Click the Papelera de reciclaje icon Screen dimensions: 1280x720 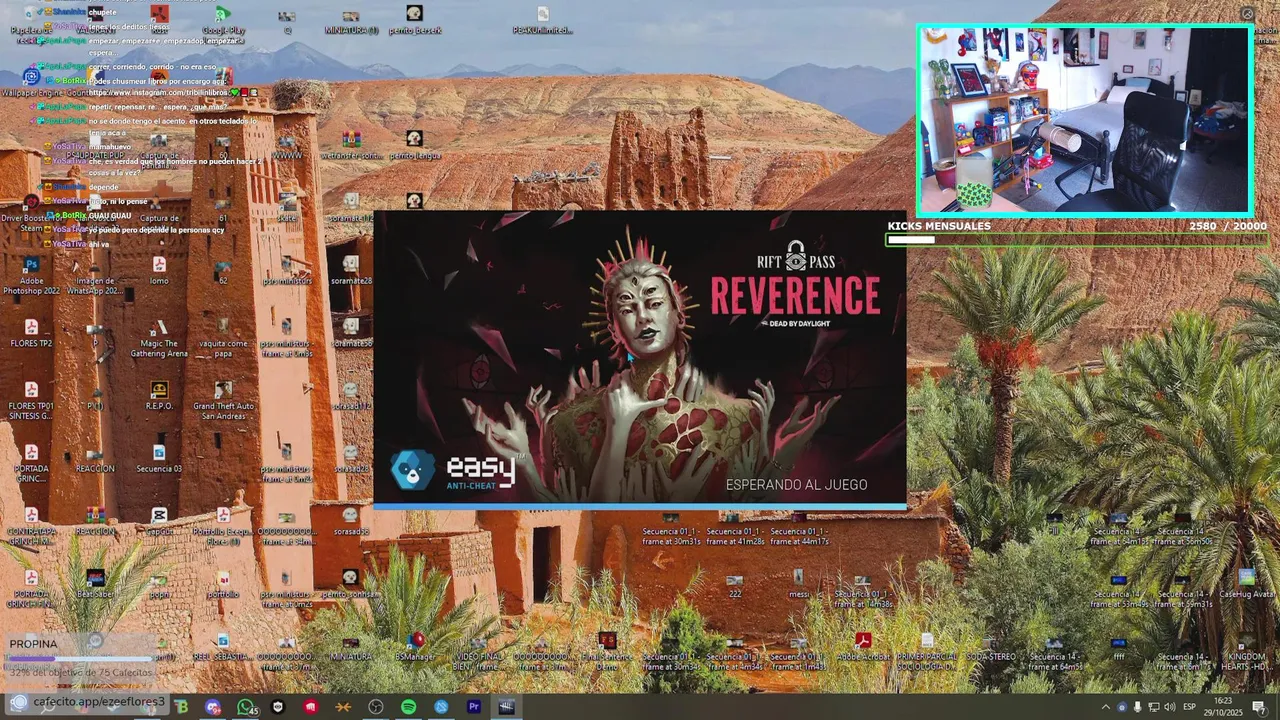click(x=31, y=25)
